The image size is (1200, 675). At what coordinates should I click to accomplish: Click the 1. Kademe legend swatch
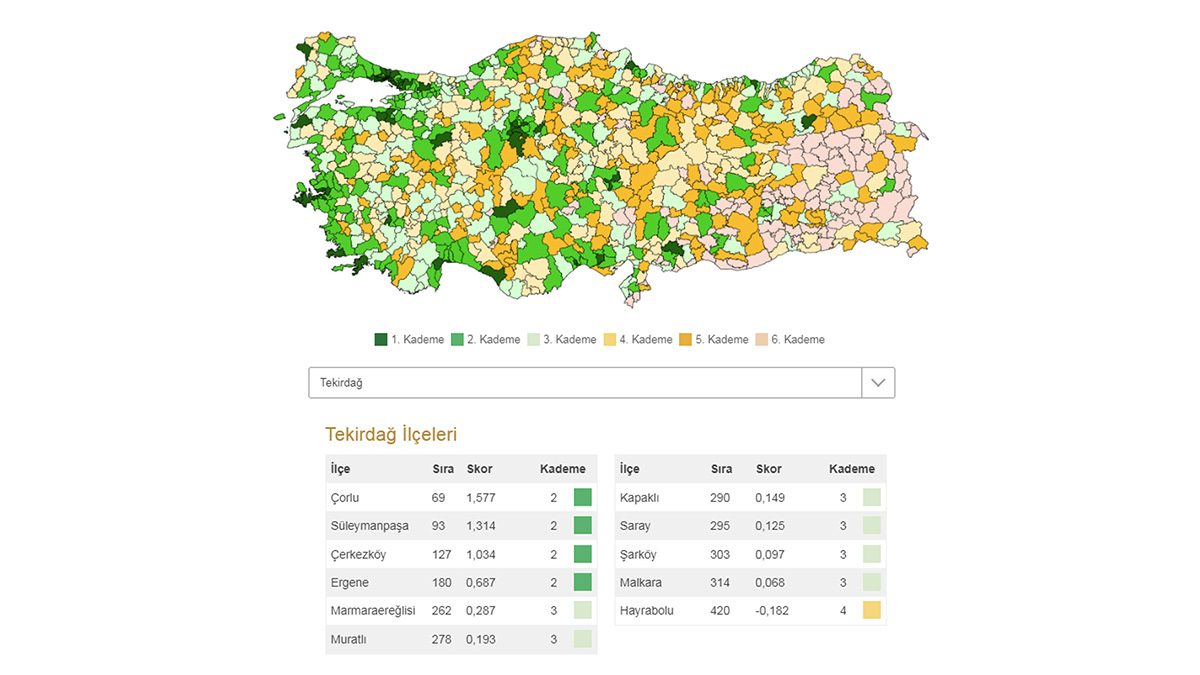[x=381, y=340]
